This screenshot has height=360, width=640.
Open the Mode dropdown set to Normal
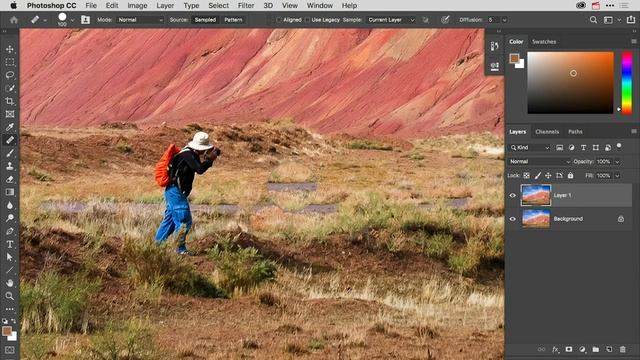140,20
